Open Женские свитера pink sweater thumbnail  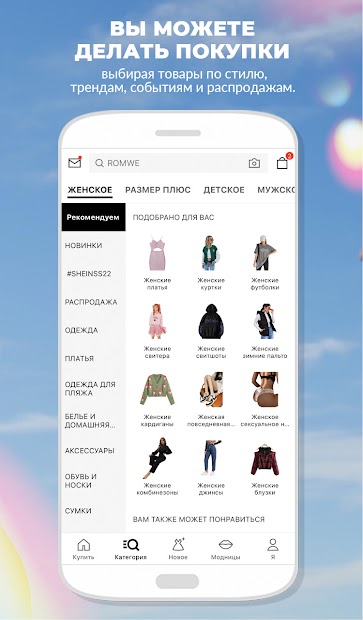(157, 321)
